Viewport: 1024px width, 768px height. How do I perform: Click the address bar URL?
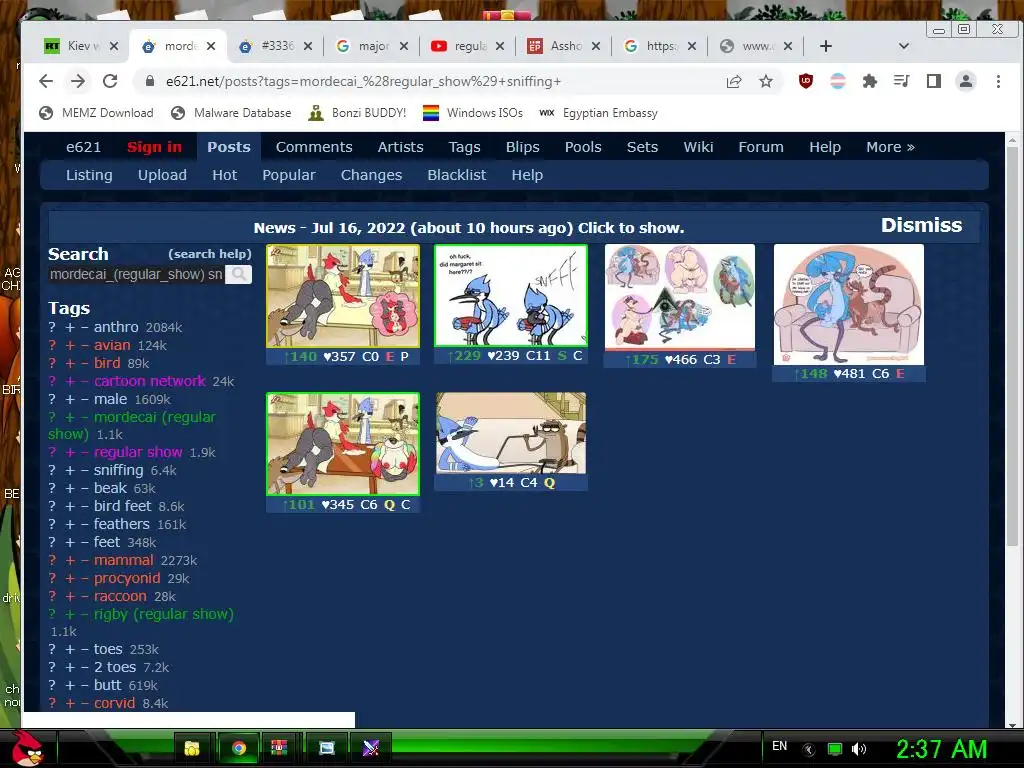coord(363,81)
